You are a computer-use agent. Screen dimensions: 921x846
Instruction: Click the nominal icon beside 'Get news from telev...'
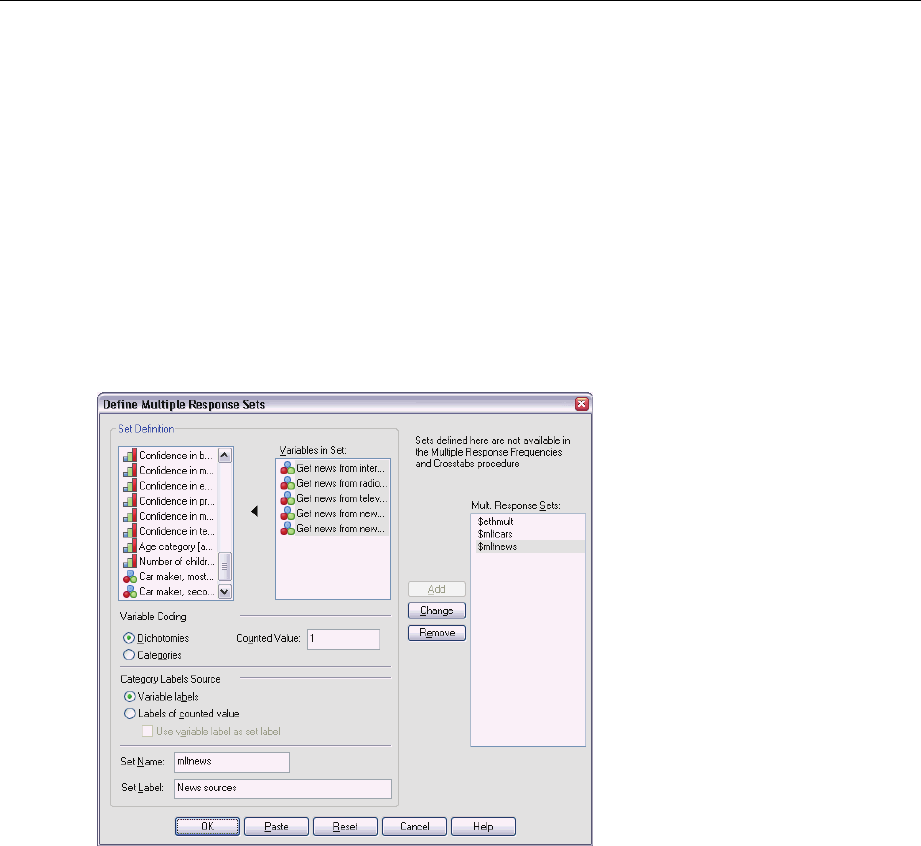287,498
